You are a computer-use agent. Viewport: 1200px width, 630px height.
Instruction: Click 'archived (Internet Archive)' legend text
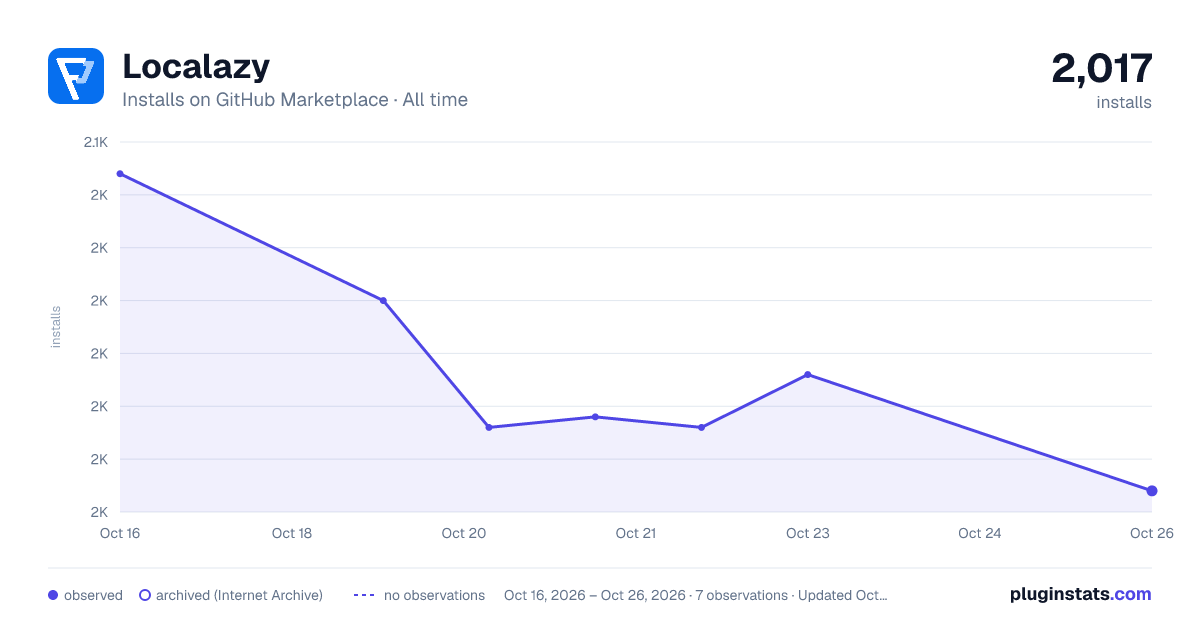tap(239, 595)
